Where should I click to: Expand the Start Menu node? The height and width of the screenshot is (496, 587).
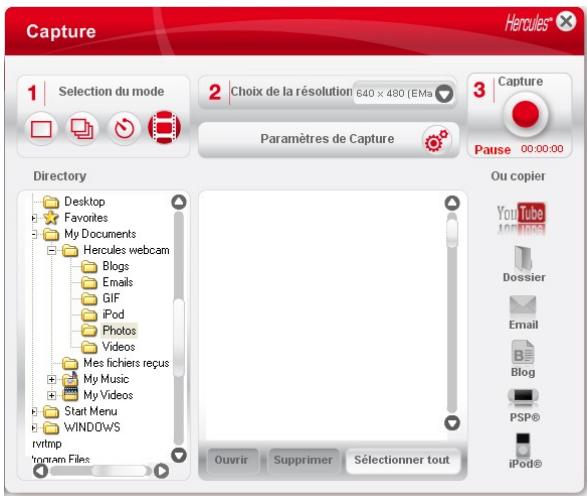[x=34, y=412]
